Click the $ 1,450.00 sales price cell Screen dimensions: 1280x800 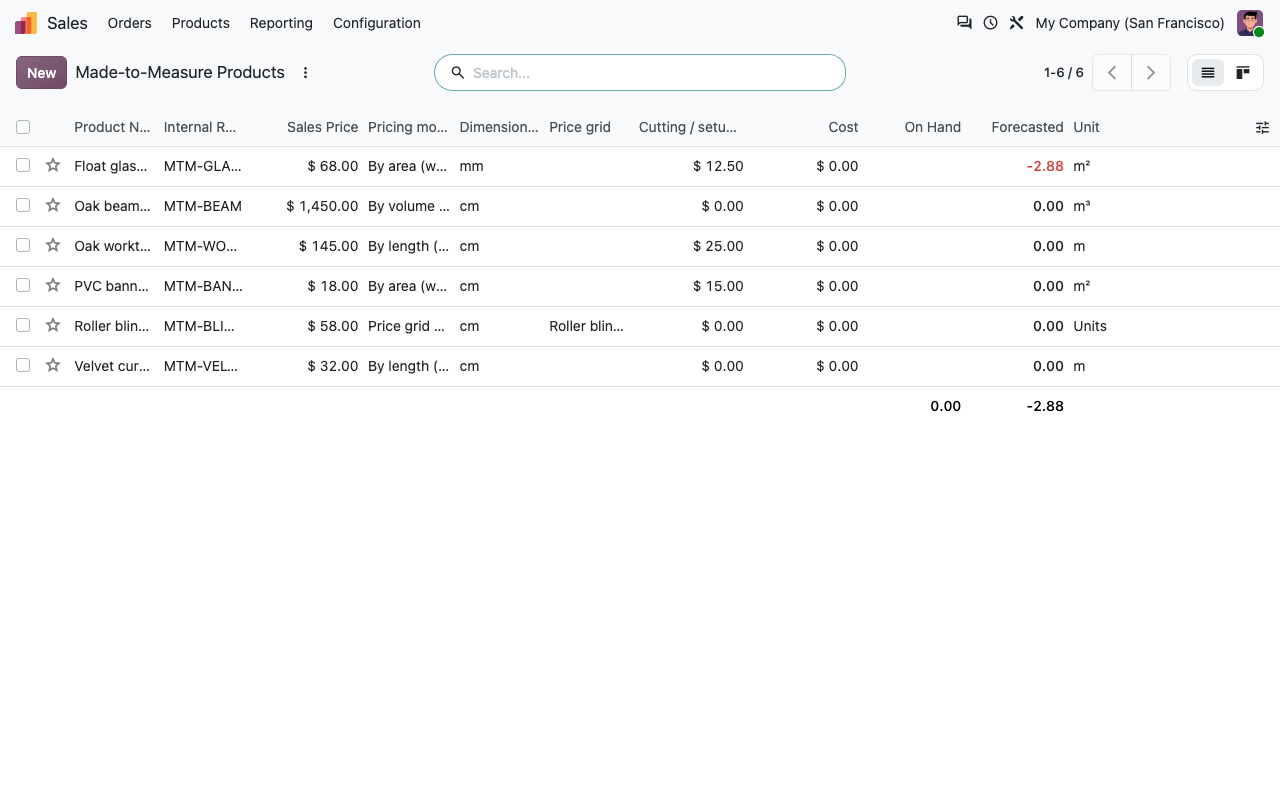tap(322, 206)
